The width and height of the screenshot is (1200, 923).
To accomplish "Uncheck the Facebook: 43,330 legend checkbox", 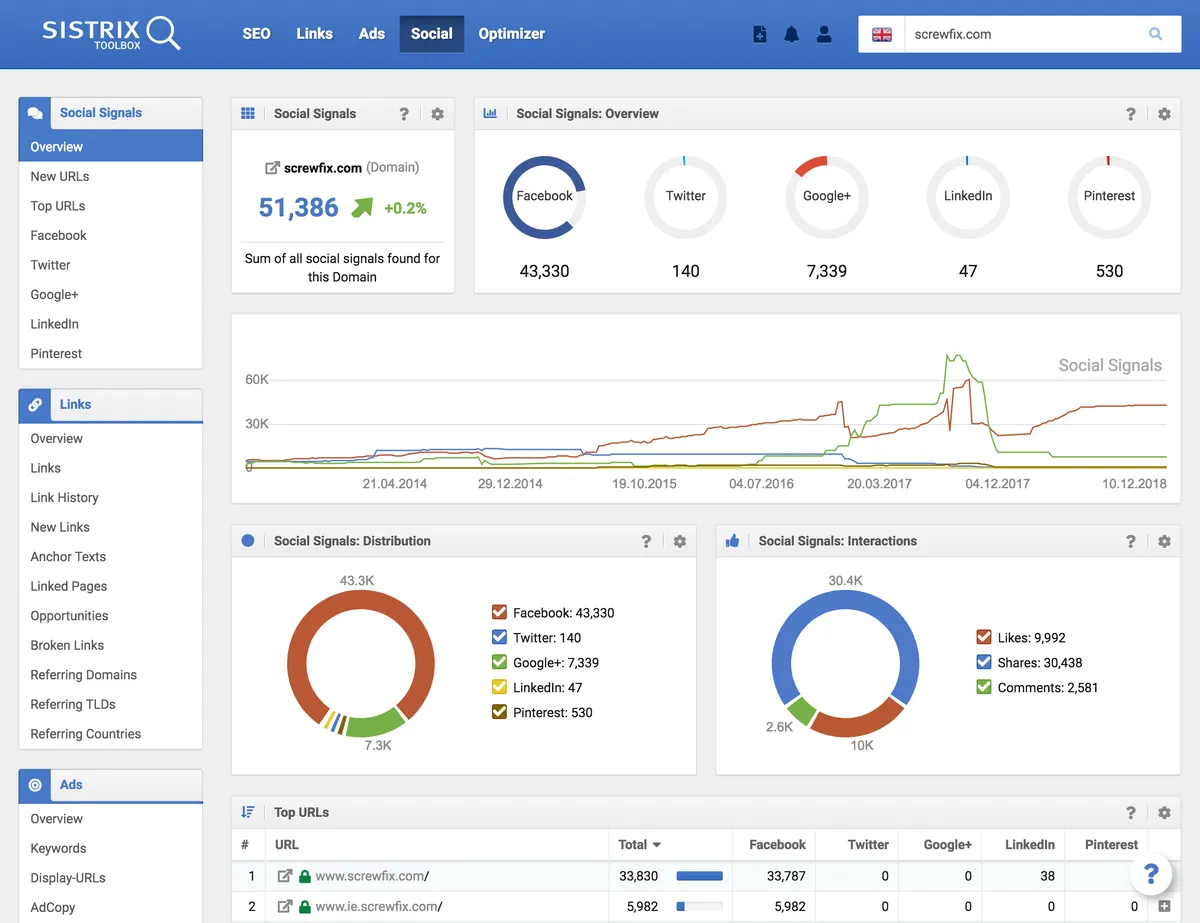I will pyautogui.click(x=500, y=612).
